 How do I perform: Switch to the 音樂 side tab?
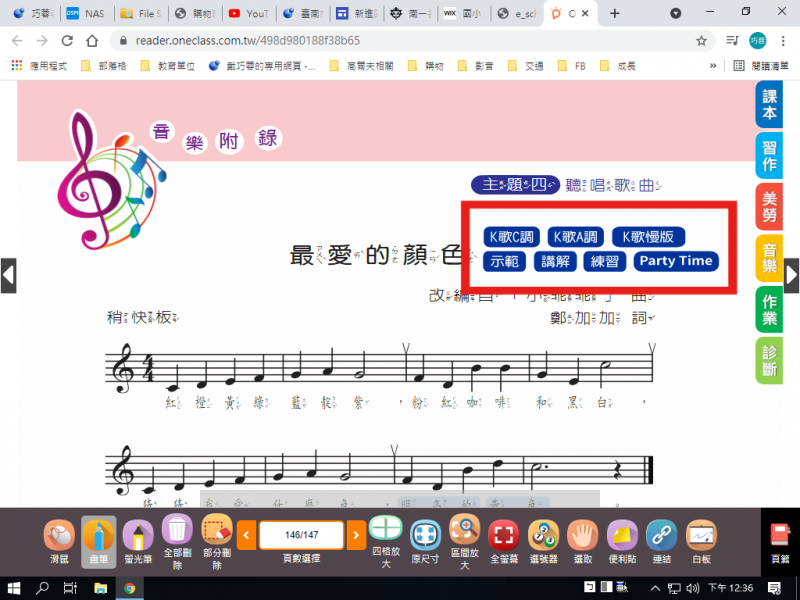click(769, 257)
